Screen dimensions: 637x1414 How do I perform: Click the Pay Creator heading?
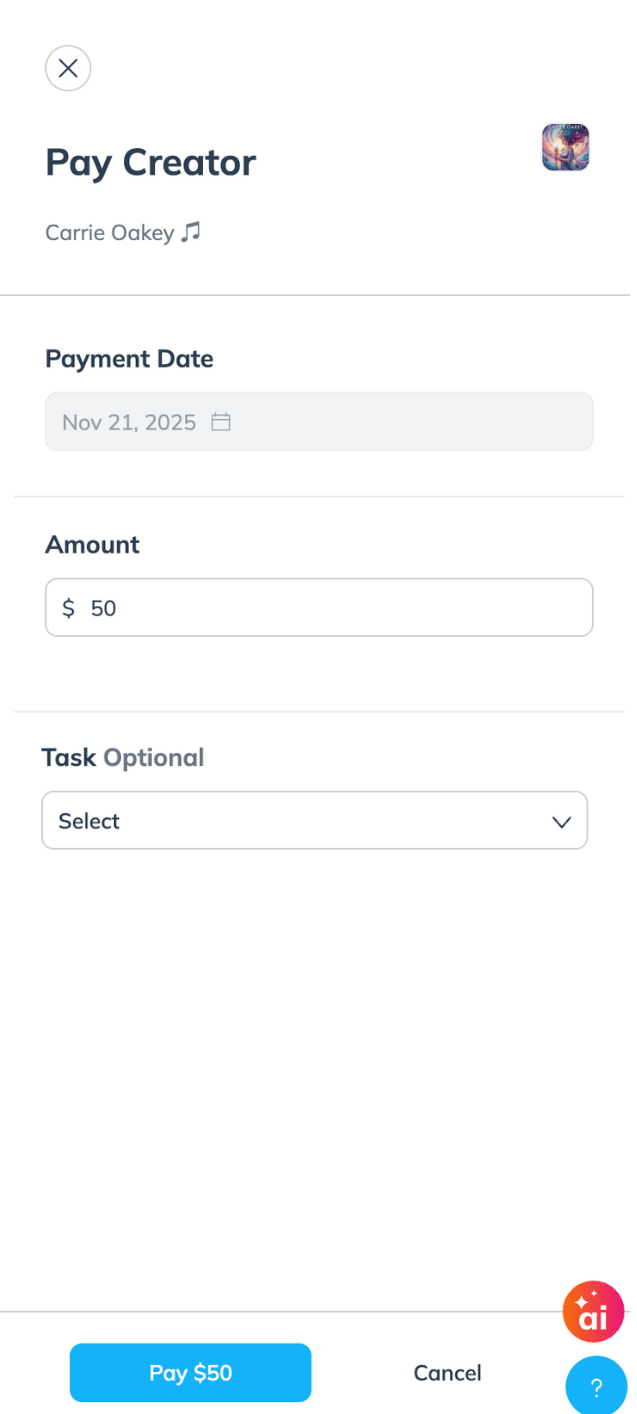pos(150,162)
